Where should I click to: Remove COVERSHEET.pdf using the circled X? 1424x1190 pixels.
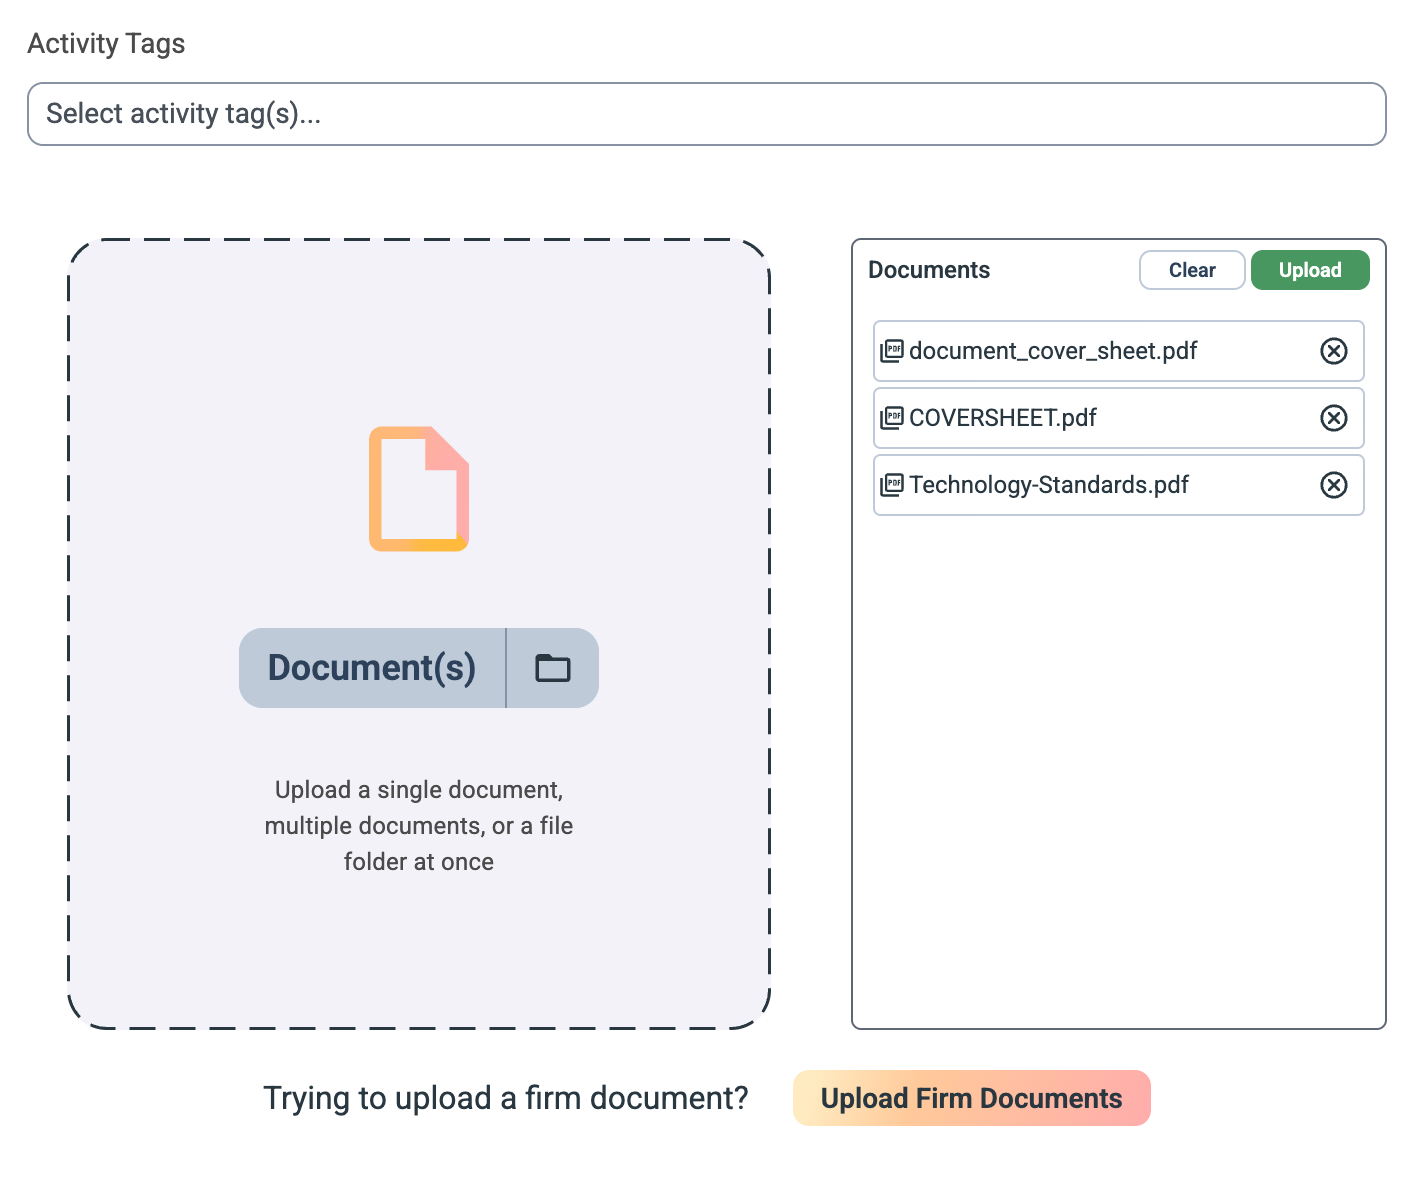click(x=1334, y=418)
